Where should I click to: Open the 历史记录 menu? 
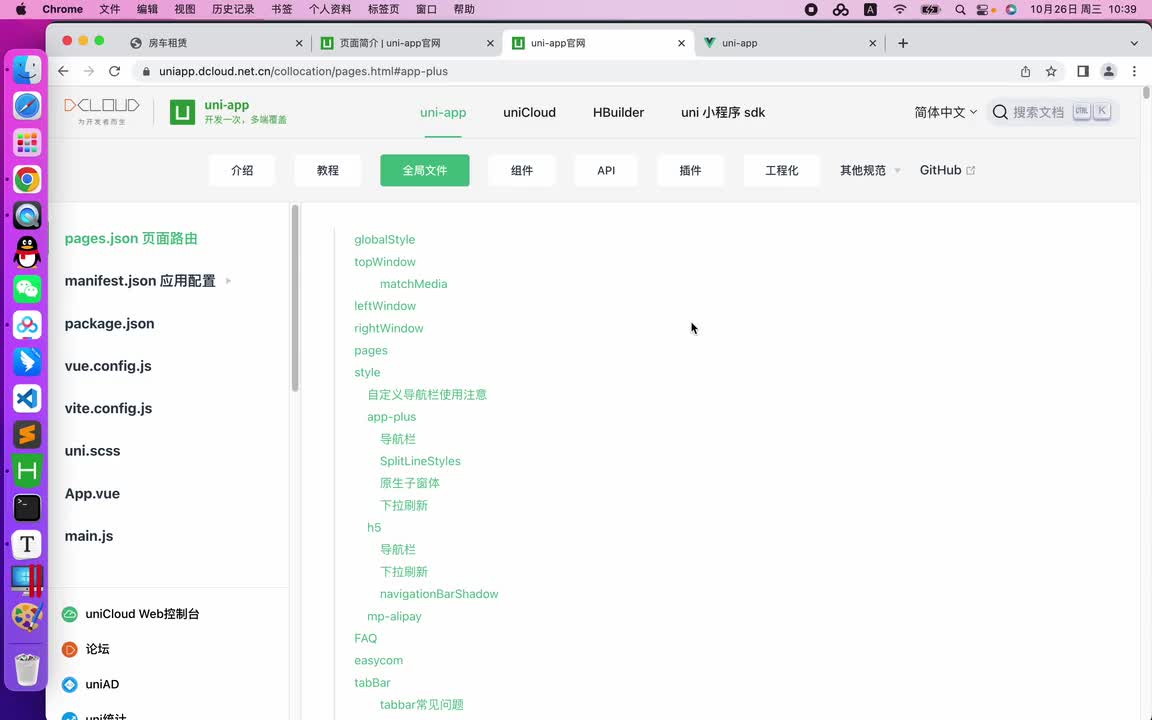pyautogui.click(x=233, y=10)
